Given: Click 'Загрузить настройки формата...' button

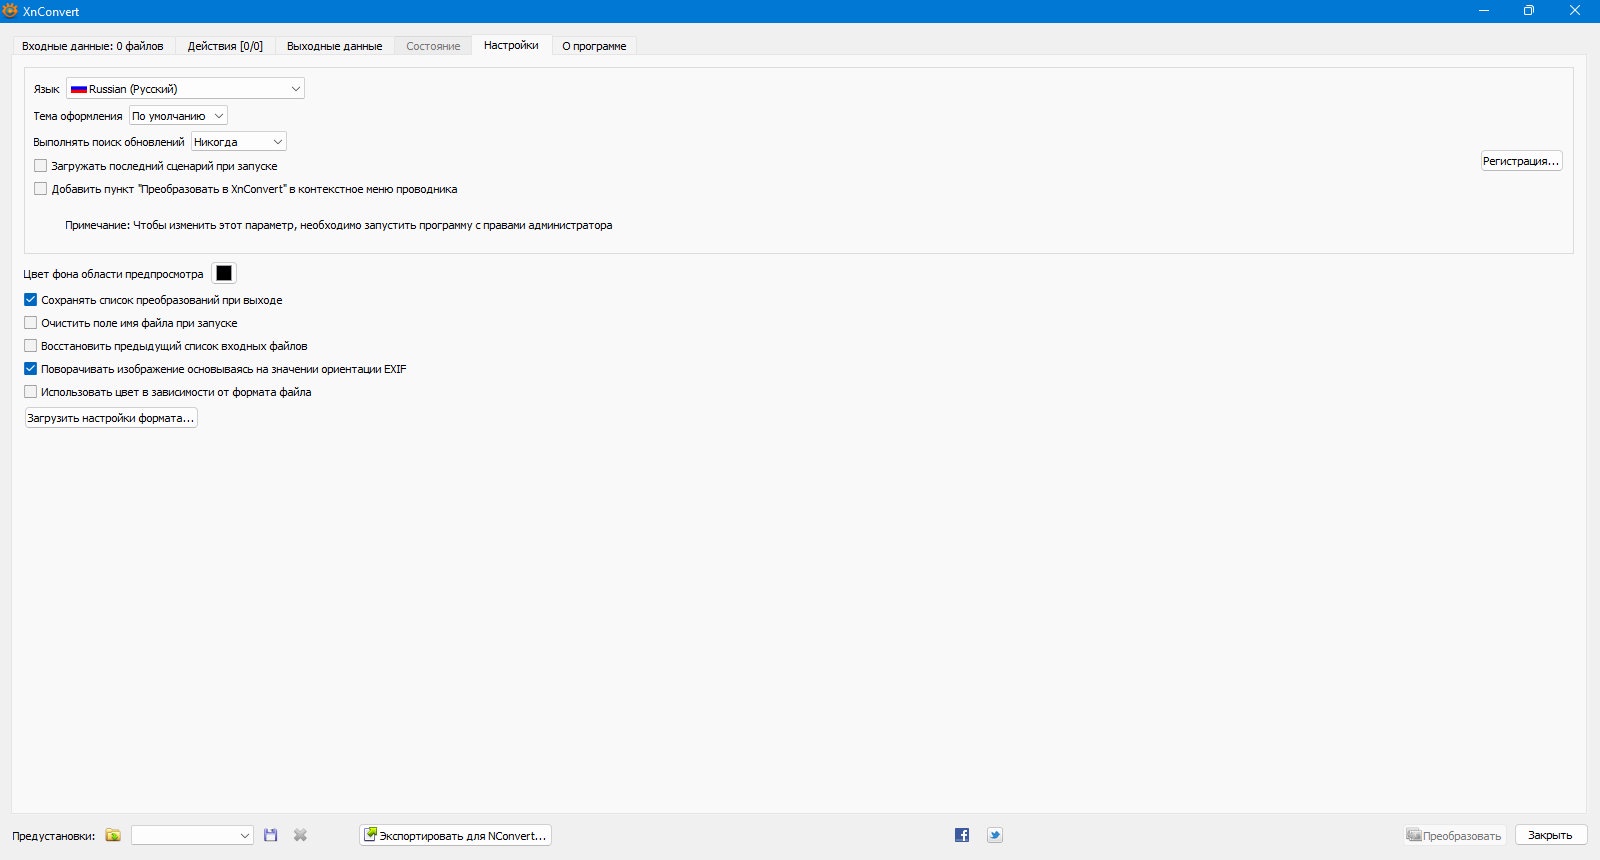Looking at the screenshot, I should click(x=111, y=418).
